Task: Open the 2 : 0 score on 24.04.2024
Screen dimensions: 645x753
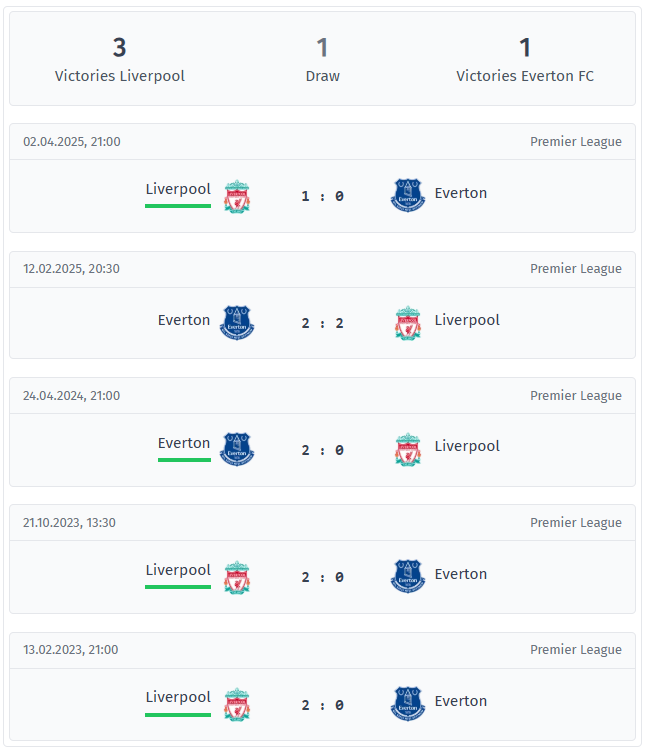Action: 322,450
